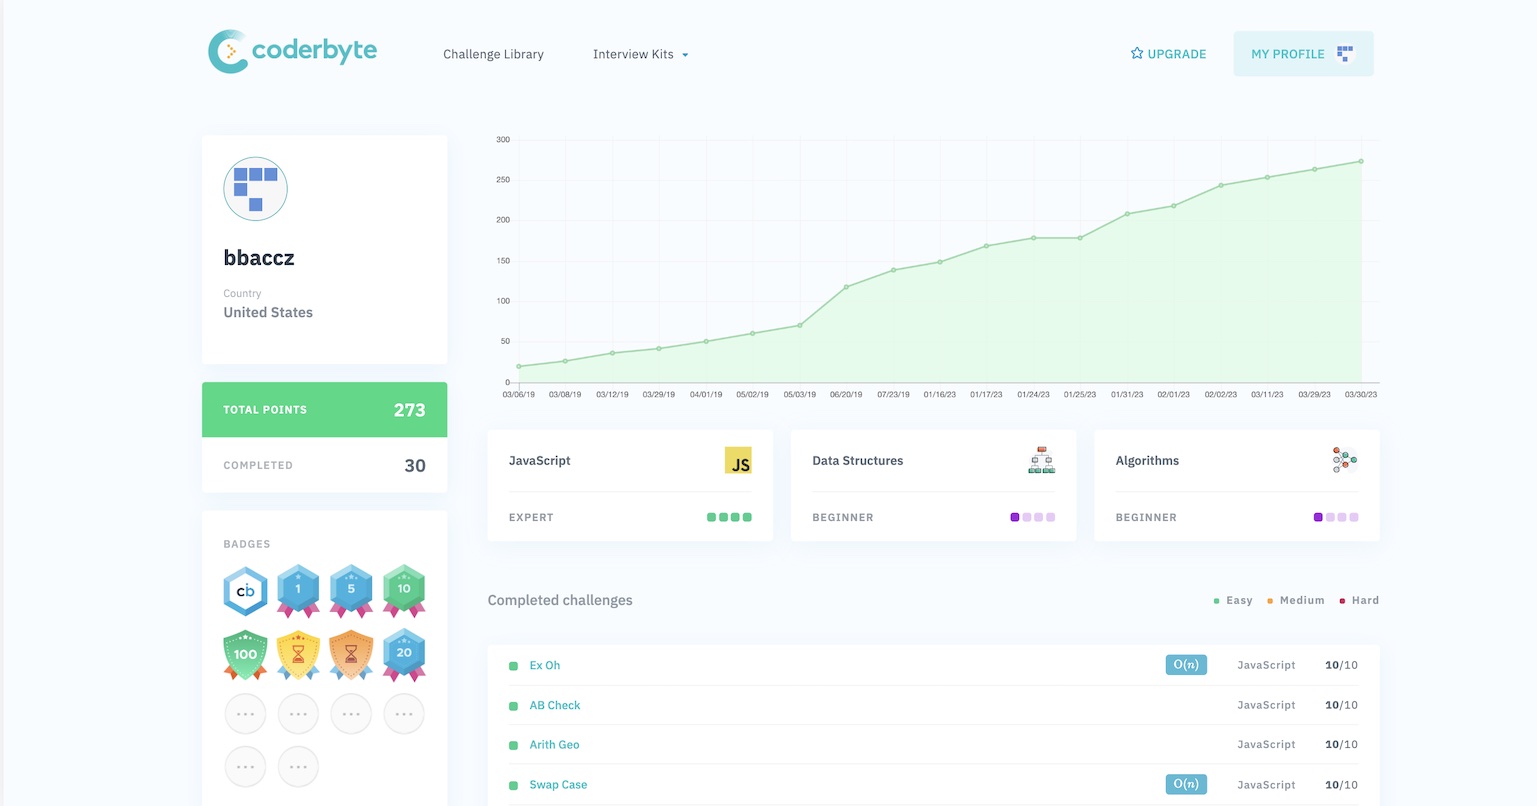
Task: Click the O(n) tag beside Ex Oh
Action: [1186, 665]
